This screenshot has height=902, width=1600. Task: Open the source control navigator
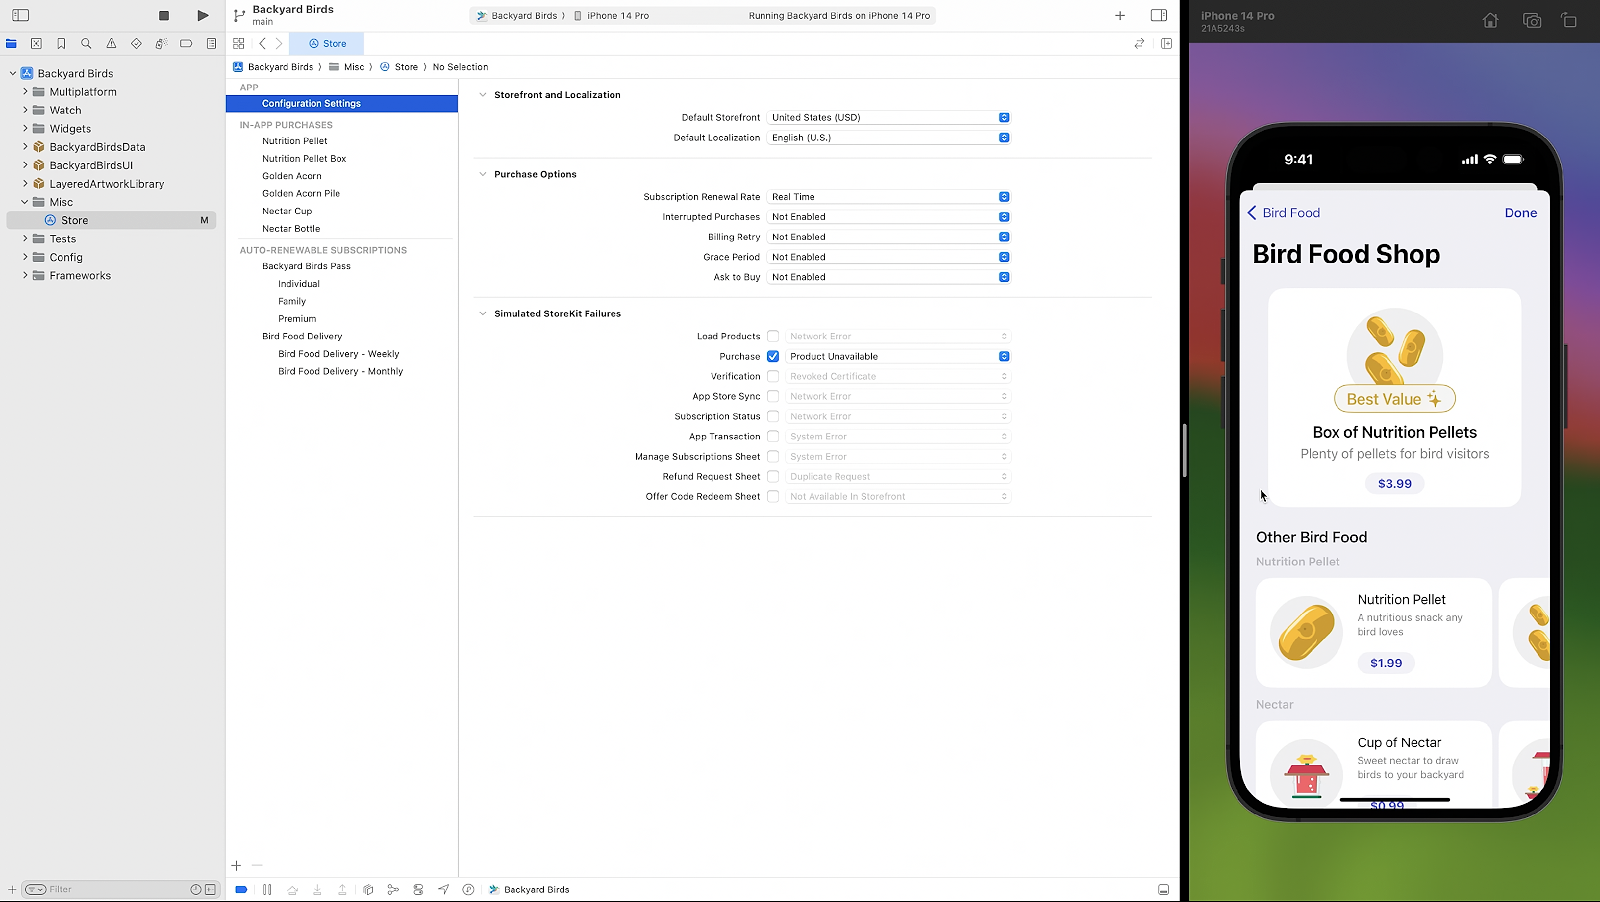point(36,44)
